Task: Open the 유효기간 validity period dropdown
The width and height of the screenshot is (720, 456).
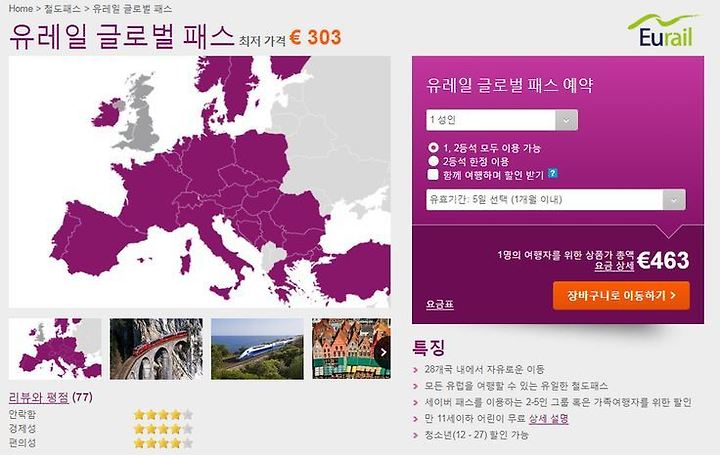Action: coord(556,200)
